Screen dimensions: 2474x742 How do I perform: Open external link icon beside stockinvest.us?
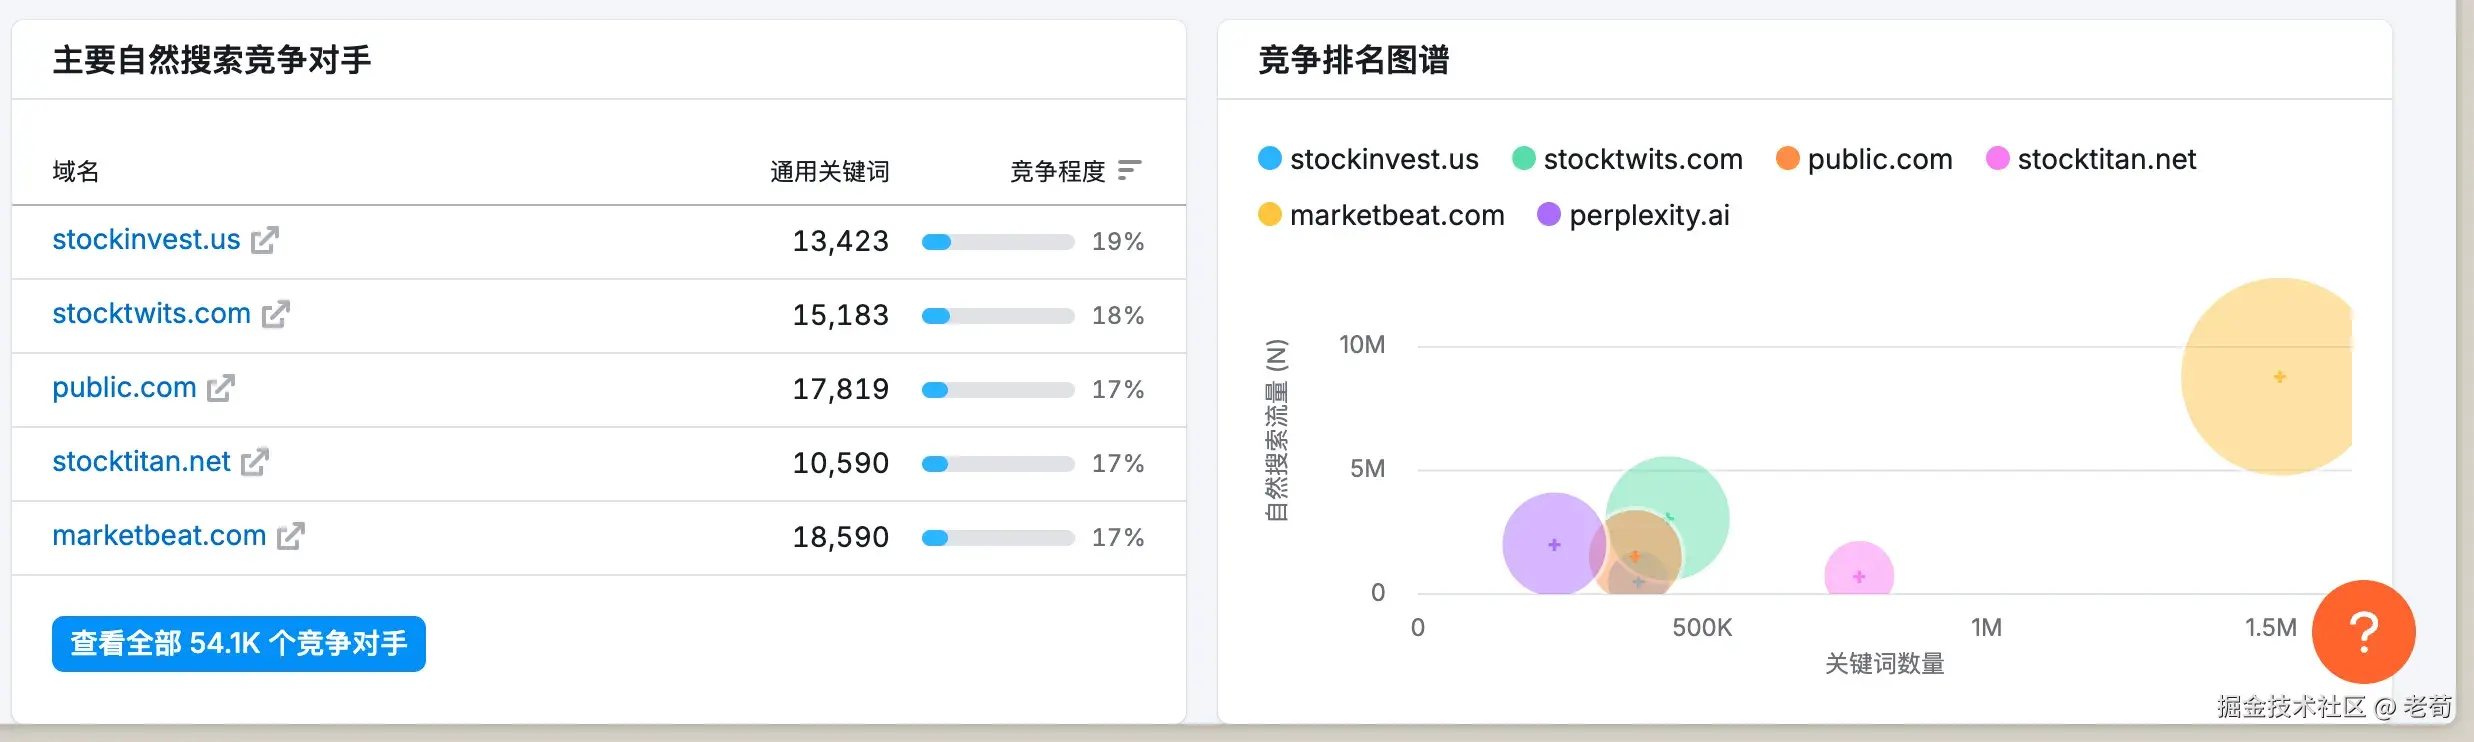click(x=265, y=240)
